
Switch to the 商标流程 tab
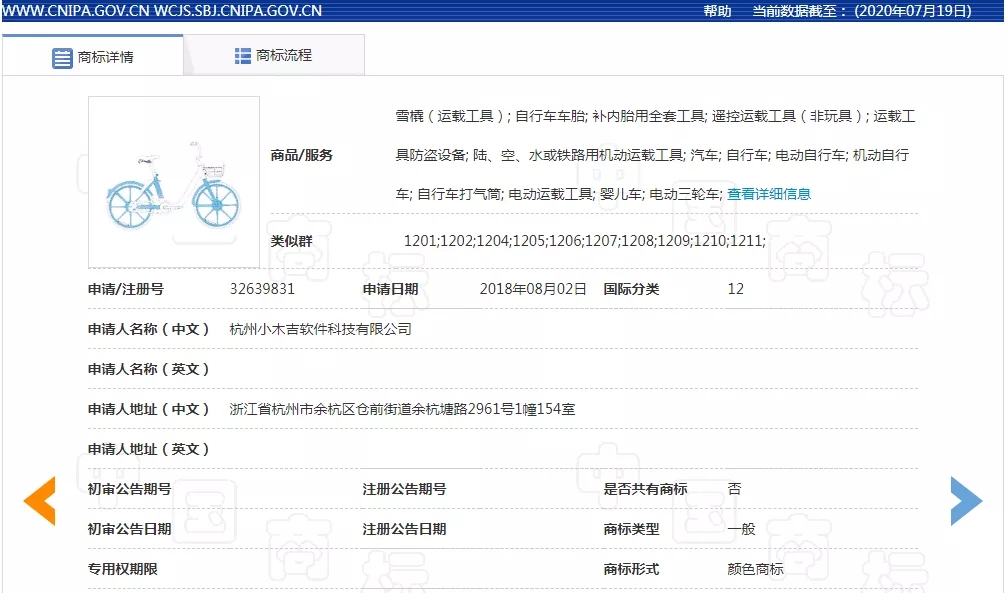point(284,56)
